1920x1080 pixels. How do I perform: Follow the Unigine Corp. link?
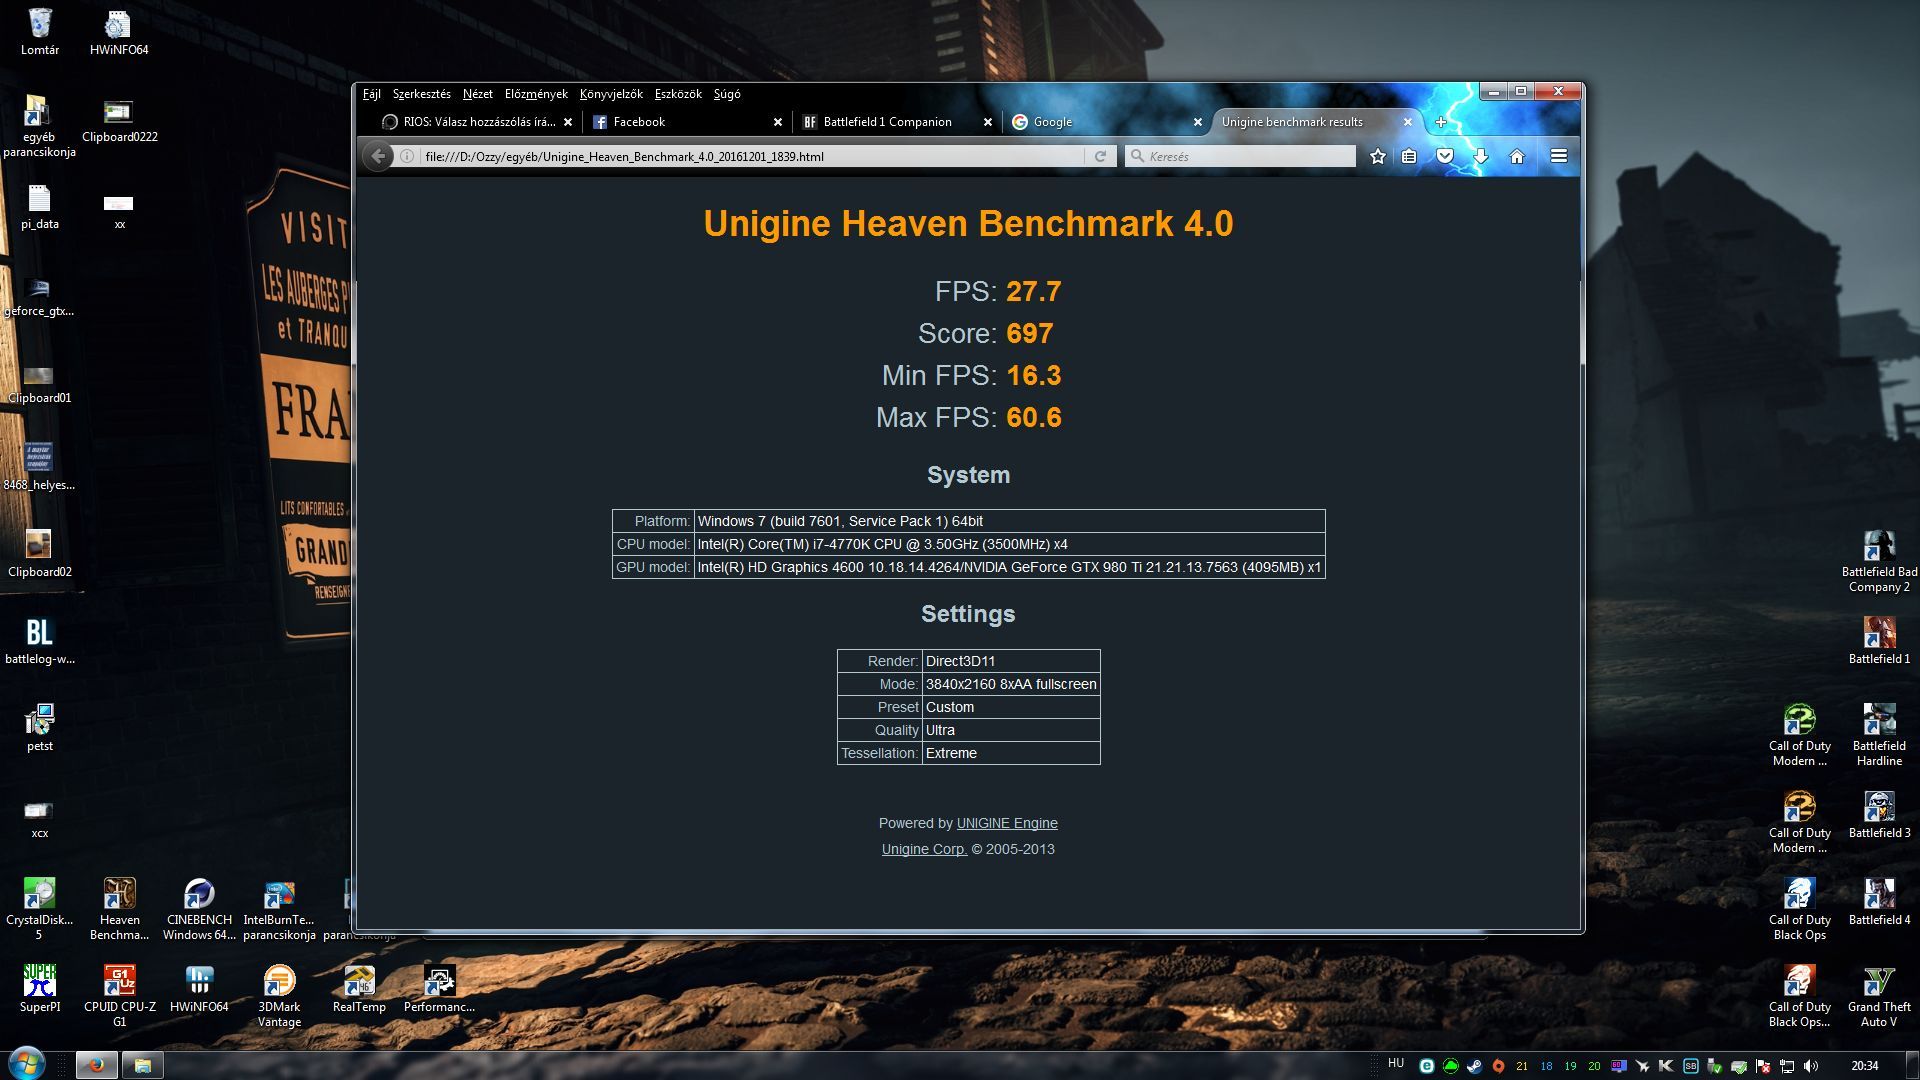(924, 849)
